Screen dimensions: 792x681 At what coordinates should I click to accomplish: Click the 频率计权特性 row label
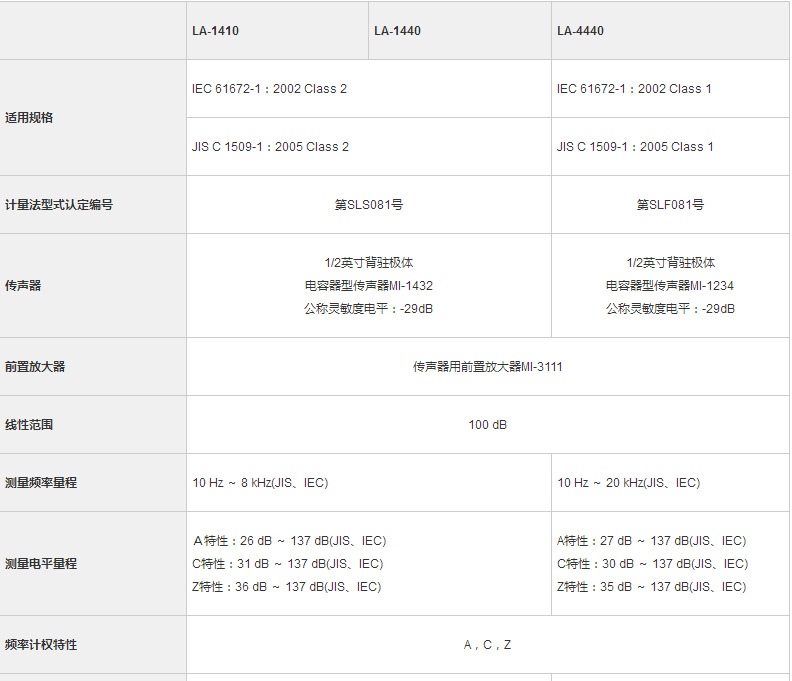tap(41, 645)
